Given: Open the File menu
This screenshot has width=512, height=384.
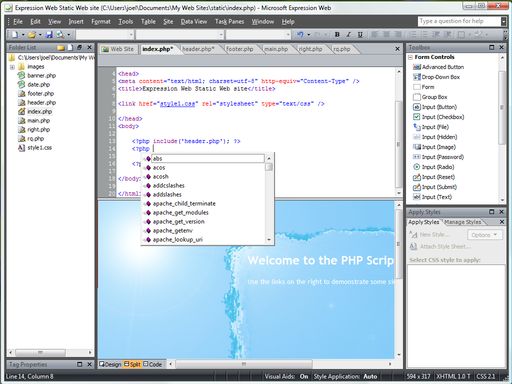Looking at the screenshot, I should pos(18,22).
